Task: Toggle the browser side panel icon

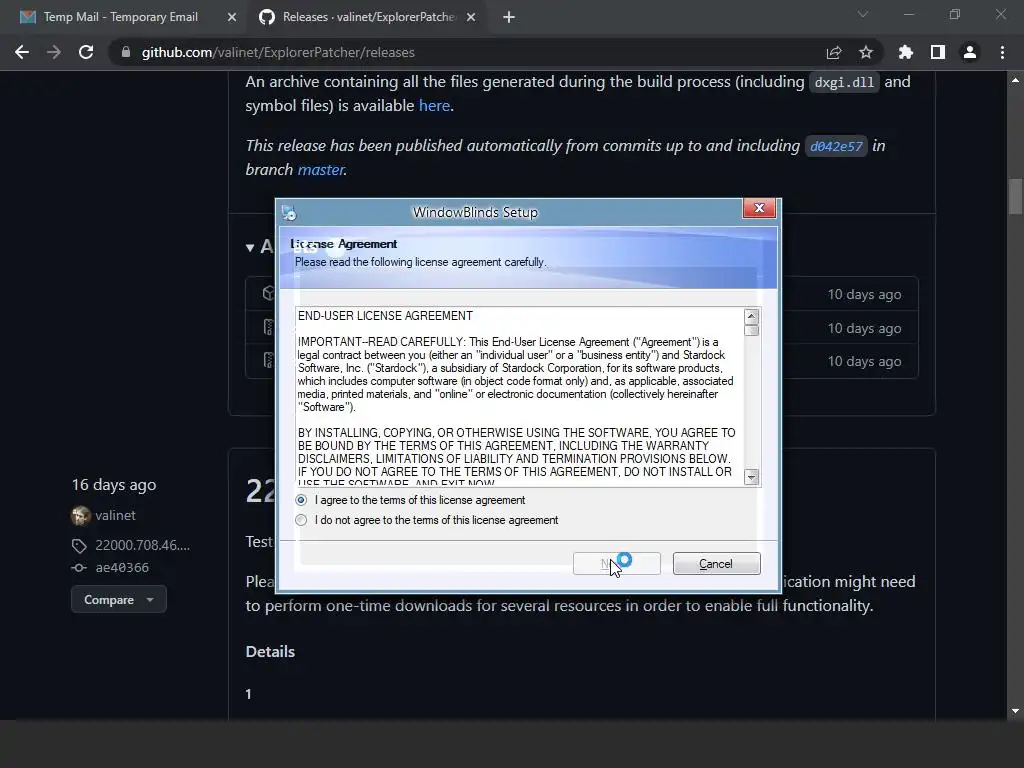Action: click(938, 52)
